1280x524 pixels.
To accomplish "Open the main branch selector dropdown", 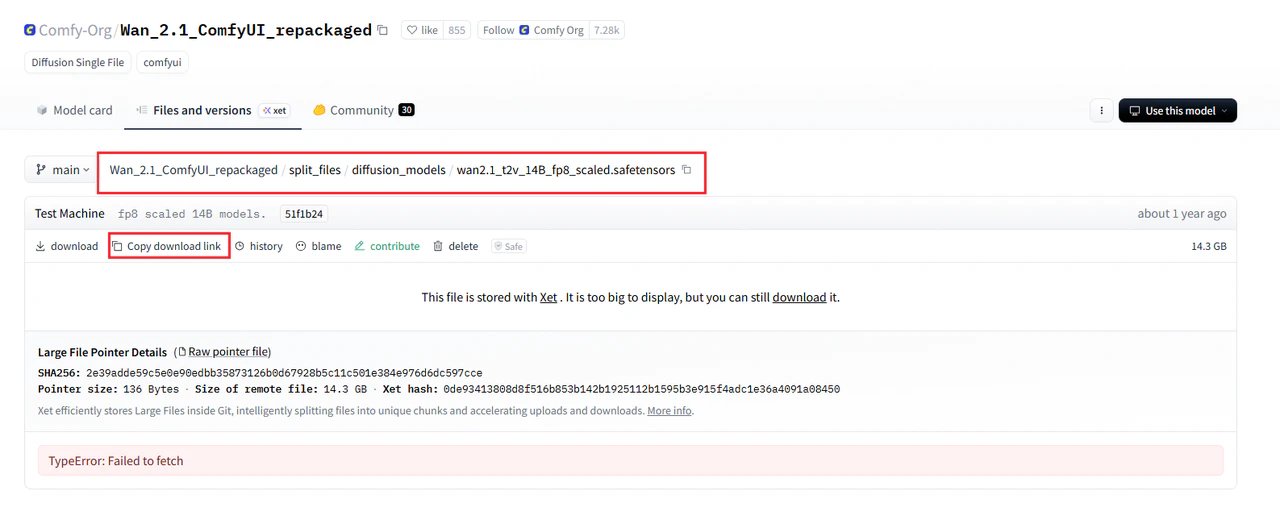I will (x=61, y=170).
